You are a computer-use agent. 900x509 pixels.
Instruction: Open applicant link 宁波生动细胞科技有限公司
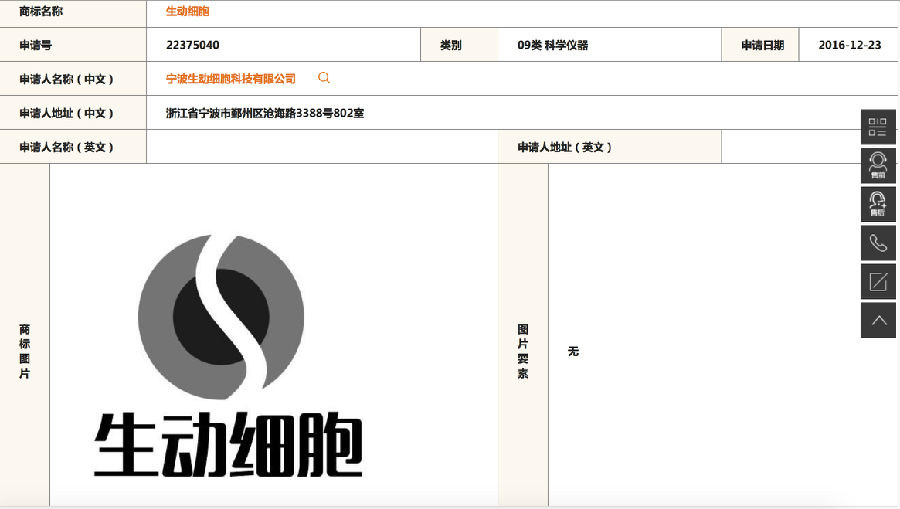(231, 79)
